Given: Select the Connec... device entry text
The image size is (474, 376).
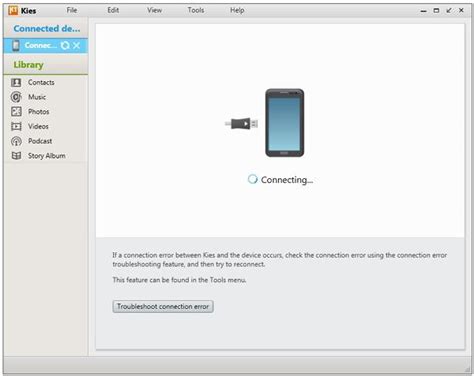Looking at the screenshot, I should (40, 45).
